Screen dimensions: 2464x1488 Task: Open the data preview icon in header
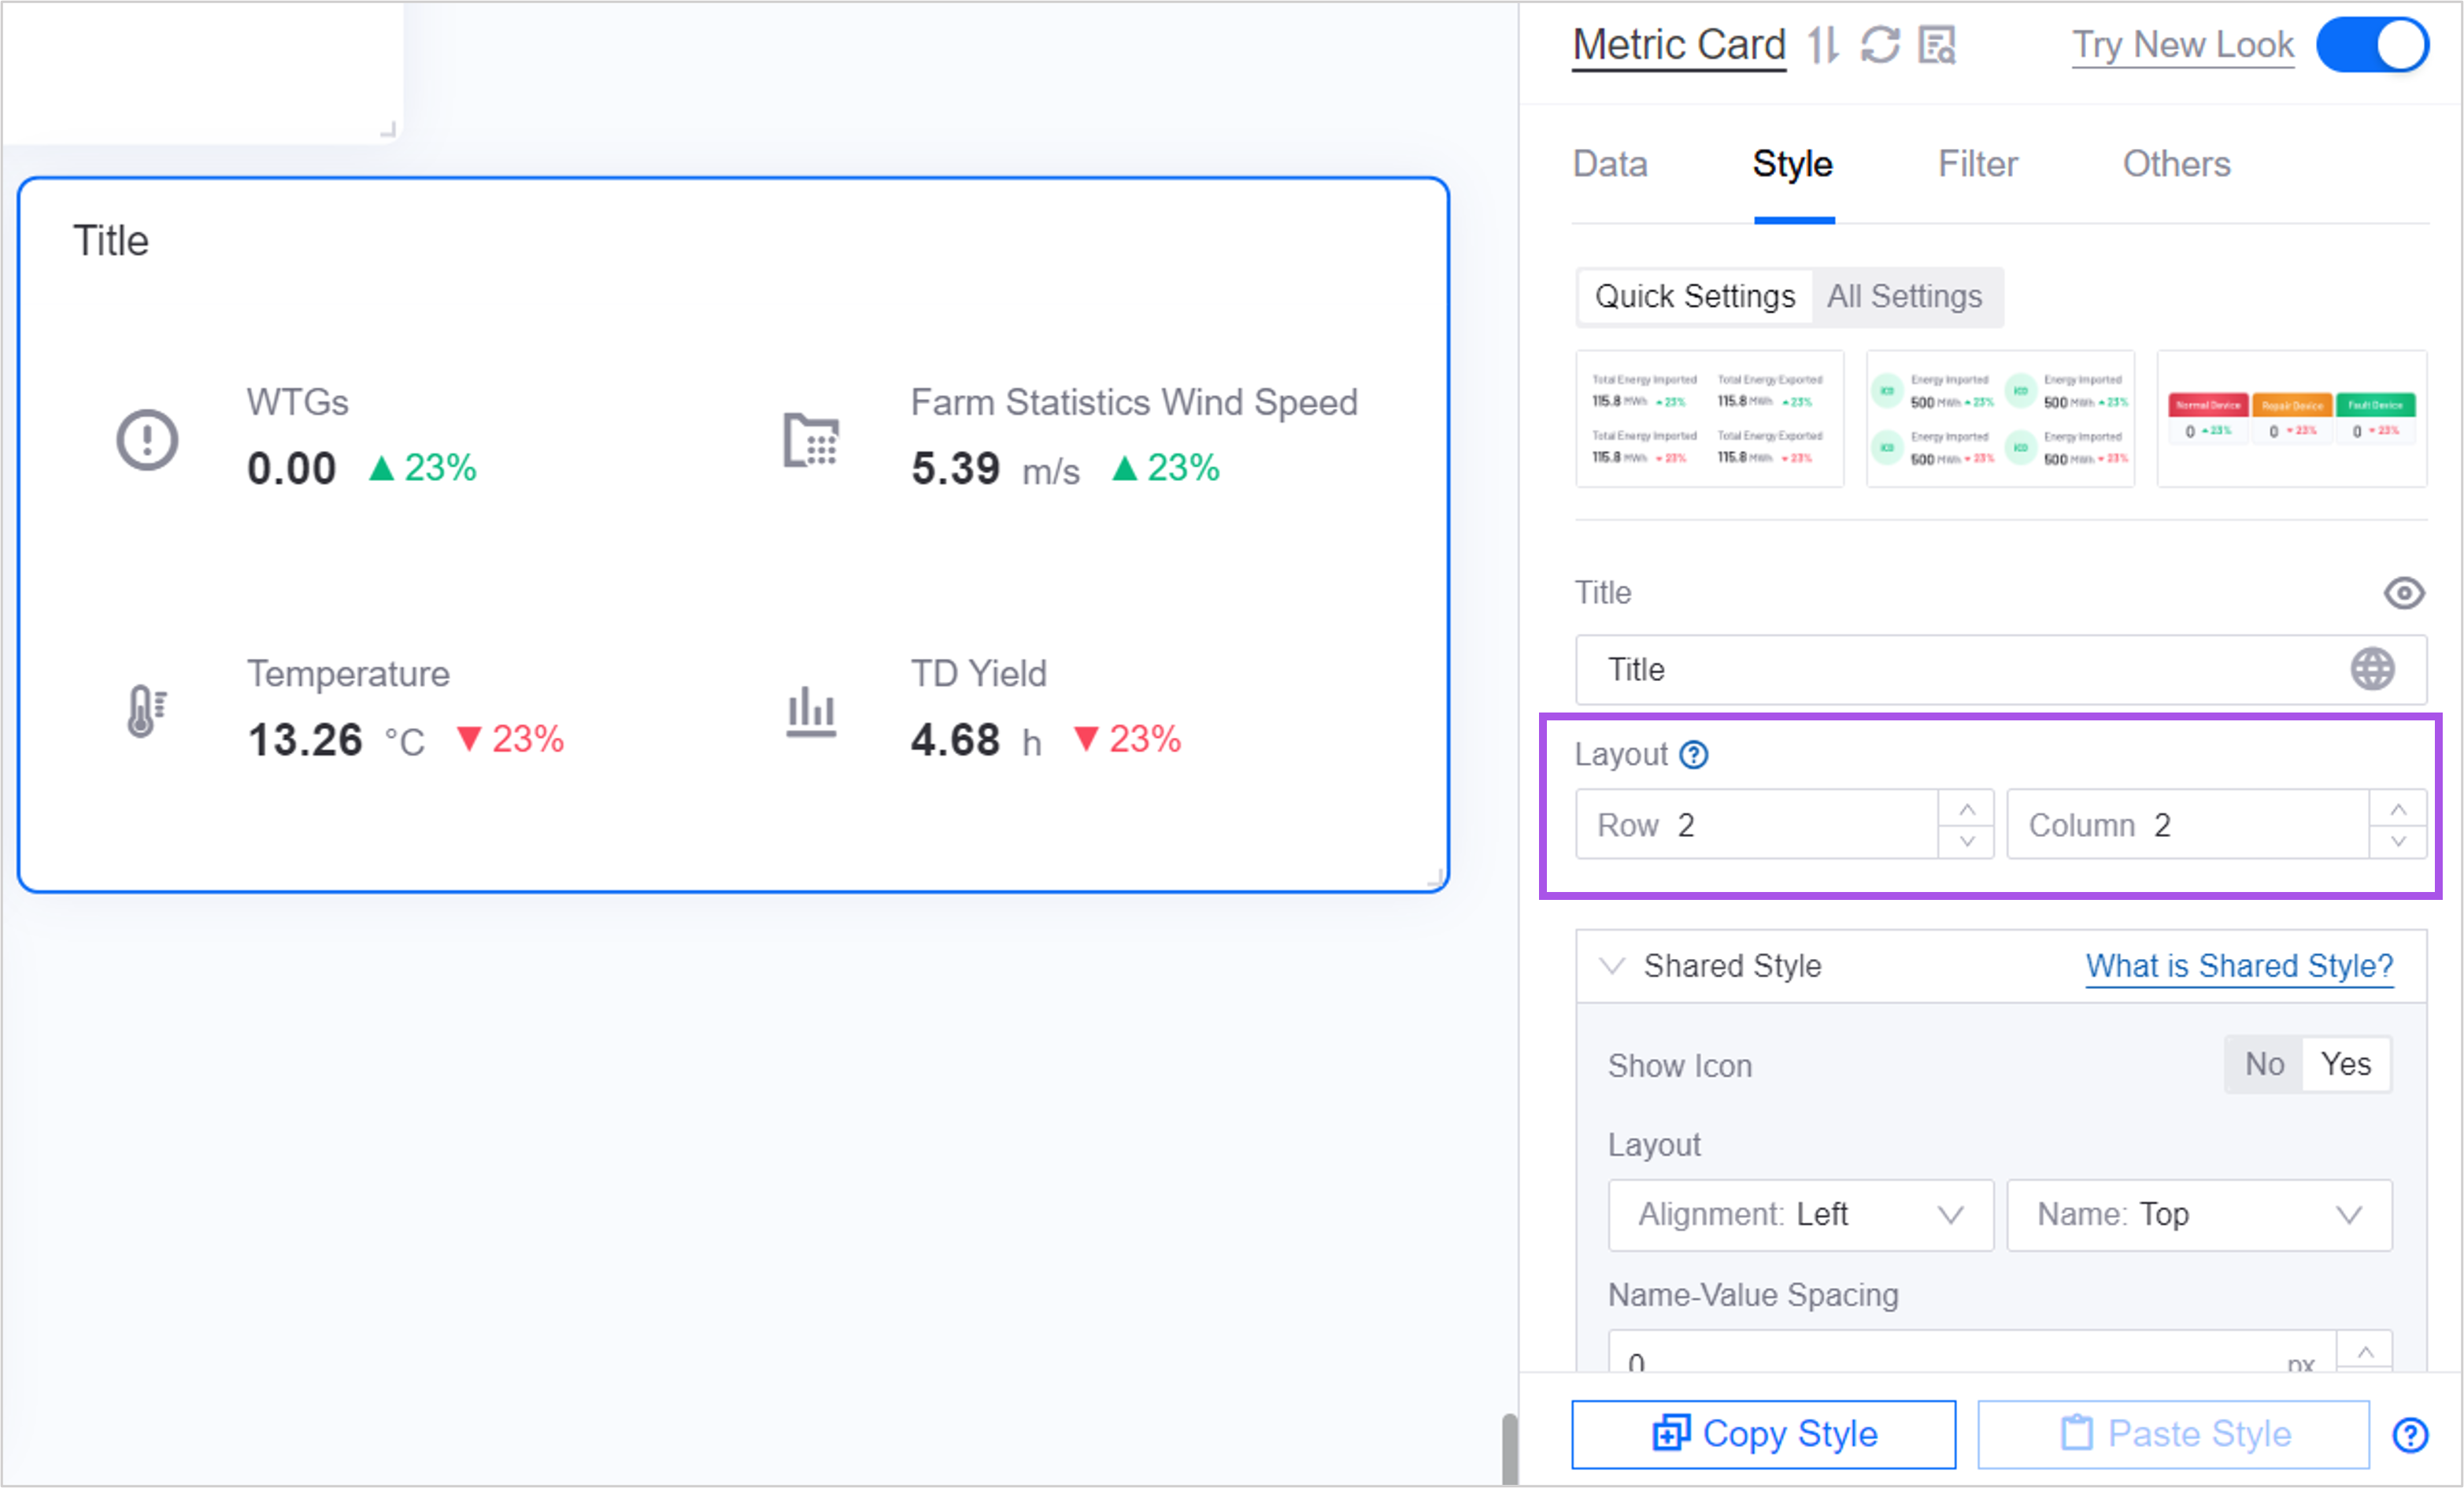coord(1937,45)
